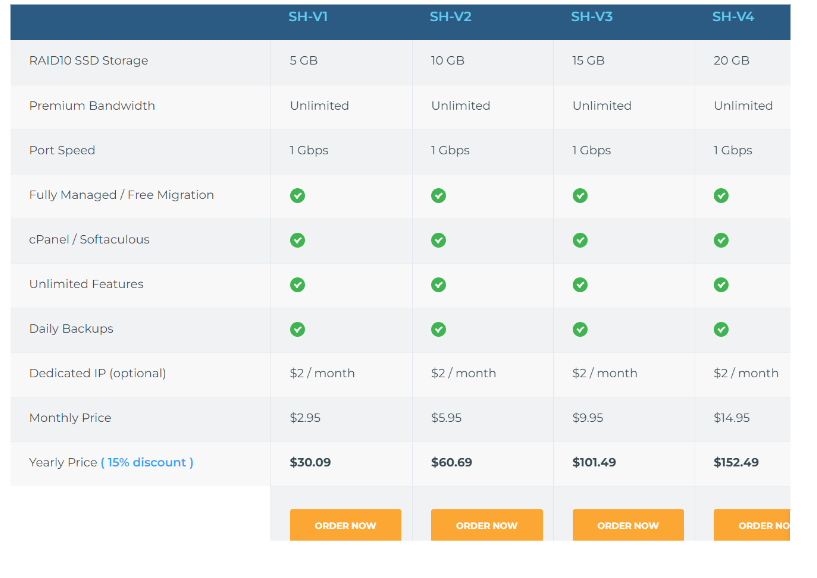
Task: Click the 'Monthly Price' row label
Action: (70, 418)
